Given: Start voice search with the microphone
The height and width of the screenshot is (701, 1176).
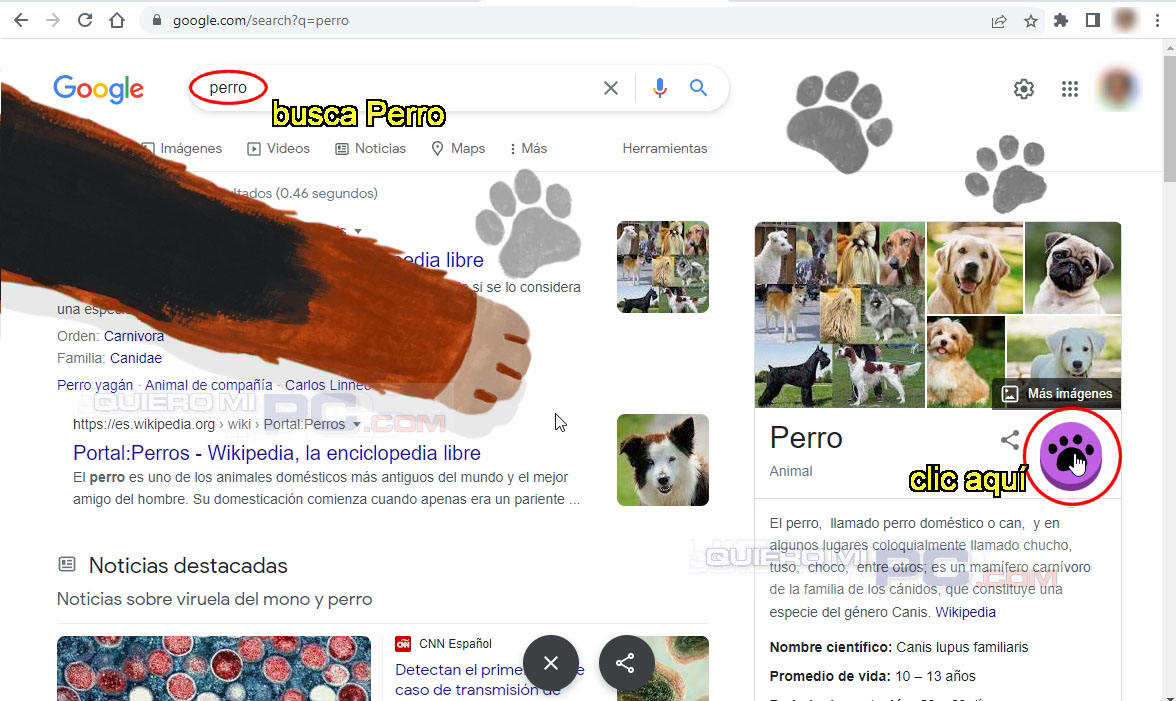Looking at the screenshot, I should 659,88.
